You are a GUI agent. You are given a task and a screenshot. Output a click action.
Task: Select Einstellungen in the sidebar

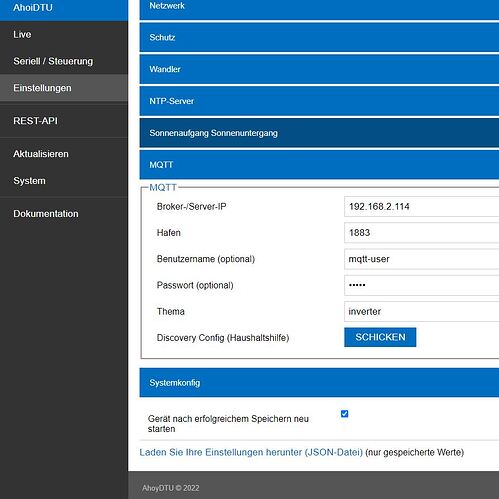pyautogui.click(x=64, y=88)
